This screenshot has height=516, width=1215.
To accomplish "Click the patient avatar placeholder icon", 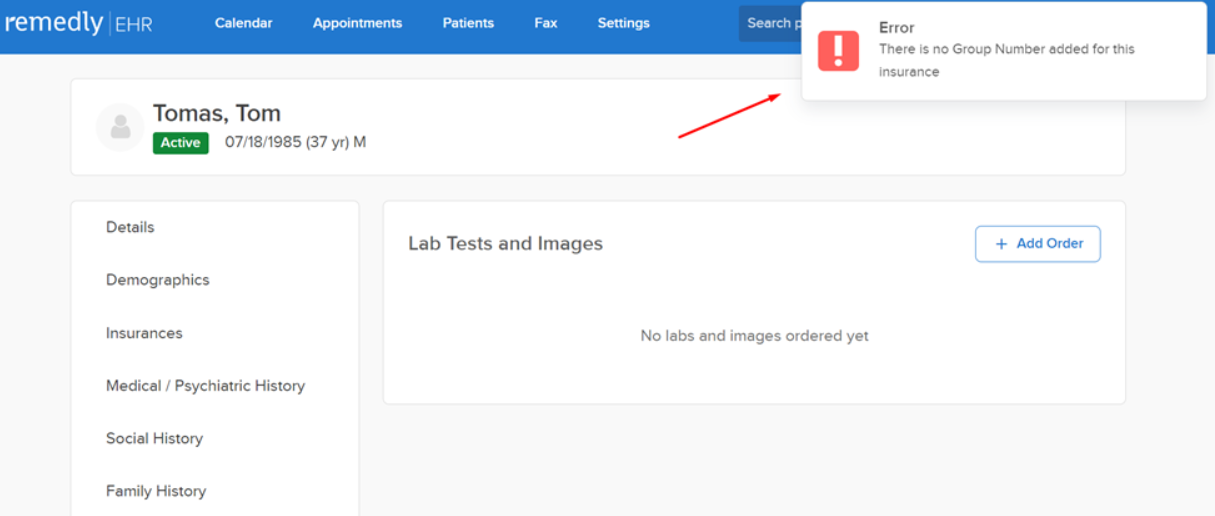I will click(x=120, y=127).
